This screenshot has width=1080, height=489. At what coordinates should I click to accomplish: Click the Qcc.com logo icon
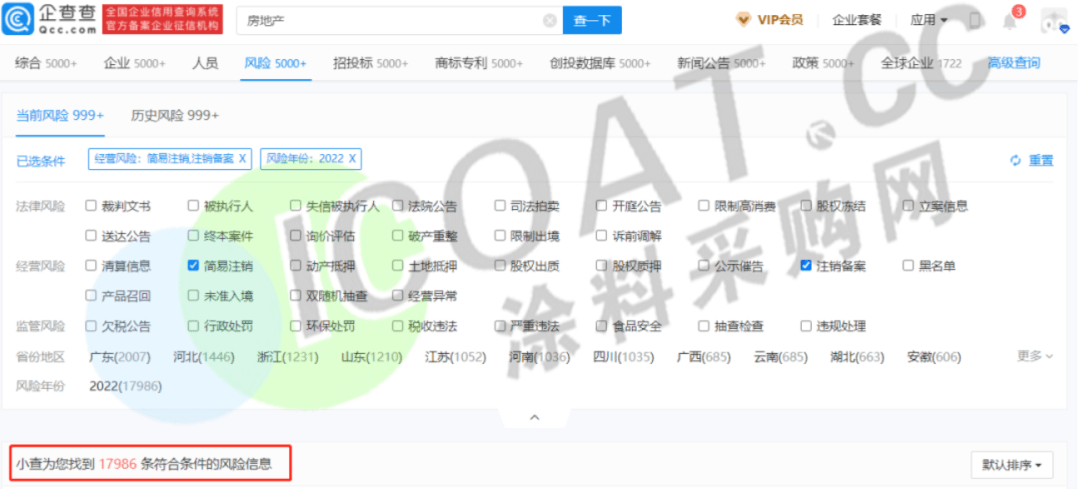20,20
